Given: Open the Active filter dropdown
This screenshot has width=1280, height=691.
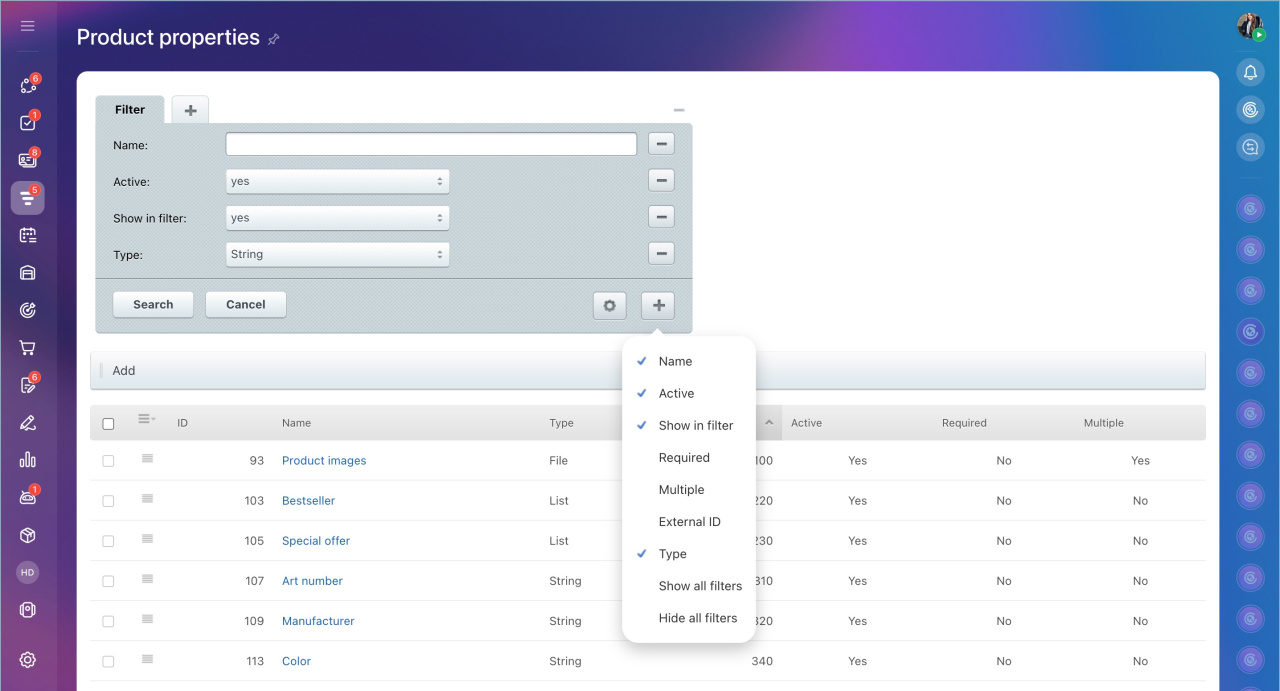Looking at the screenshot, I should click(337, 181).
